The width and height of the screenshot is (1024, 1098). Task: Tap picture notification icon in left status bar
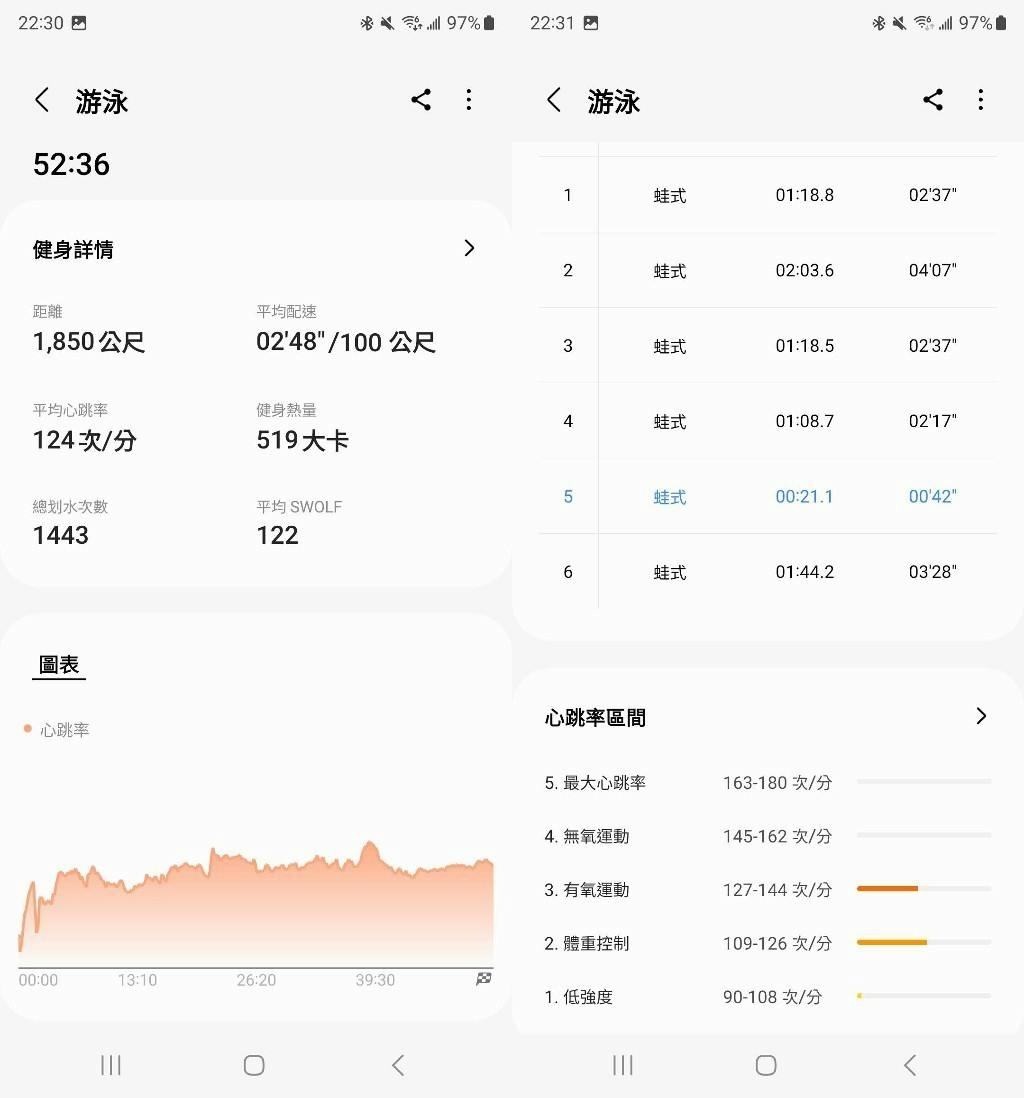point(79,23)
